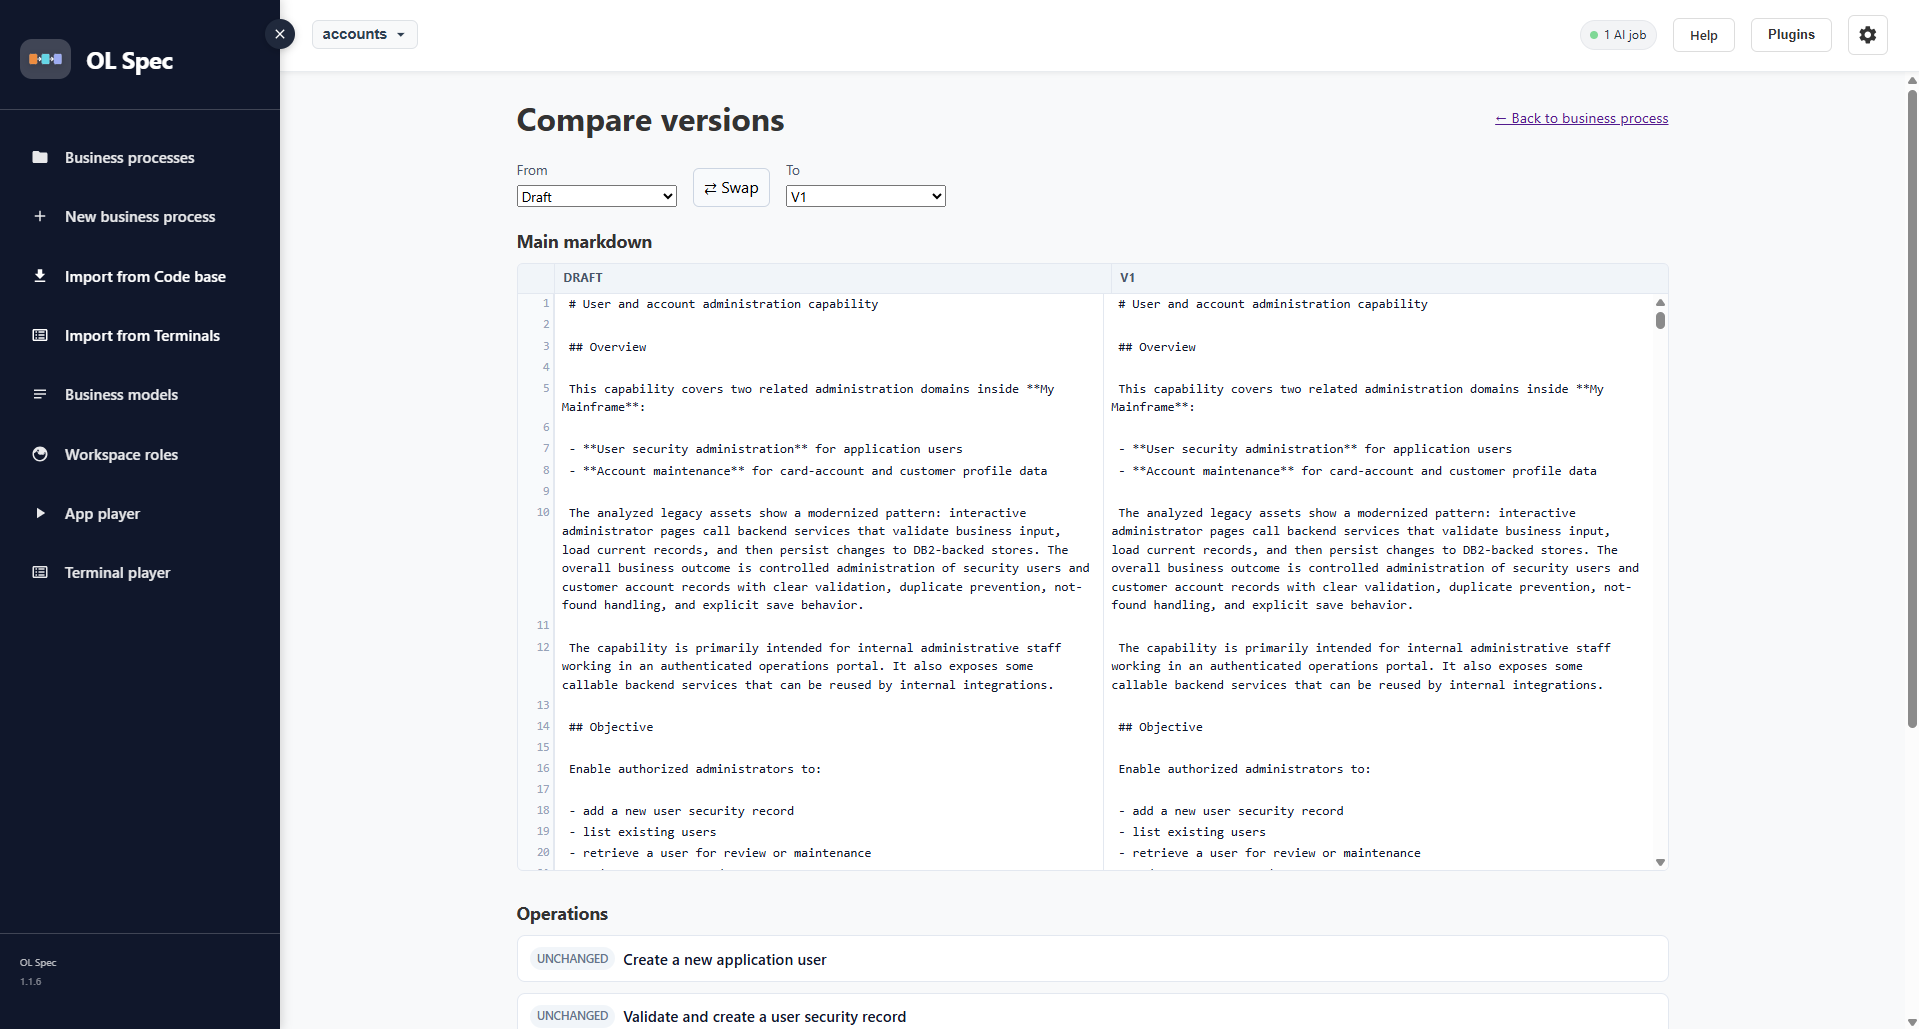Click the App player play icon
Screen dimensions: 1919x1029
tap(40, 513)
